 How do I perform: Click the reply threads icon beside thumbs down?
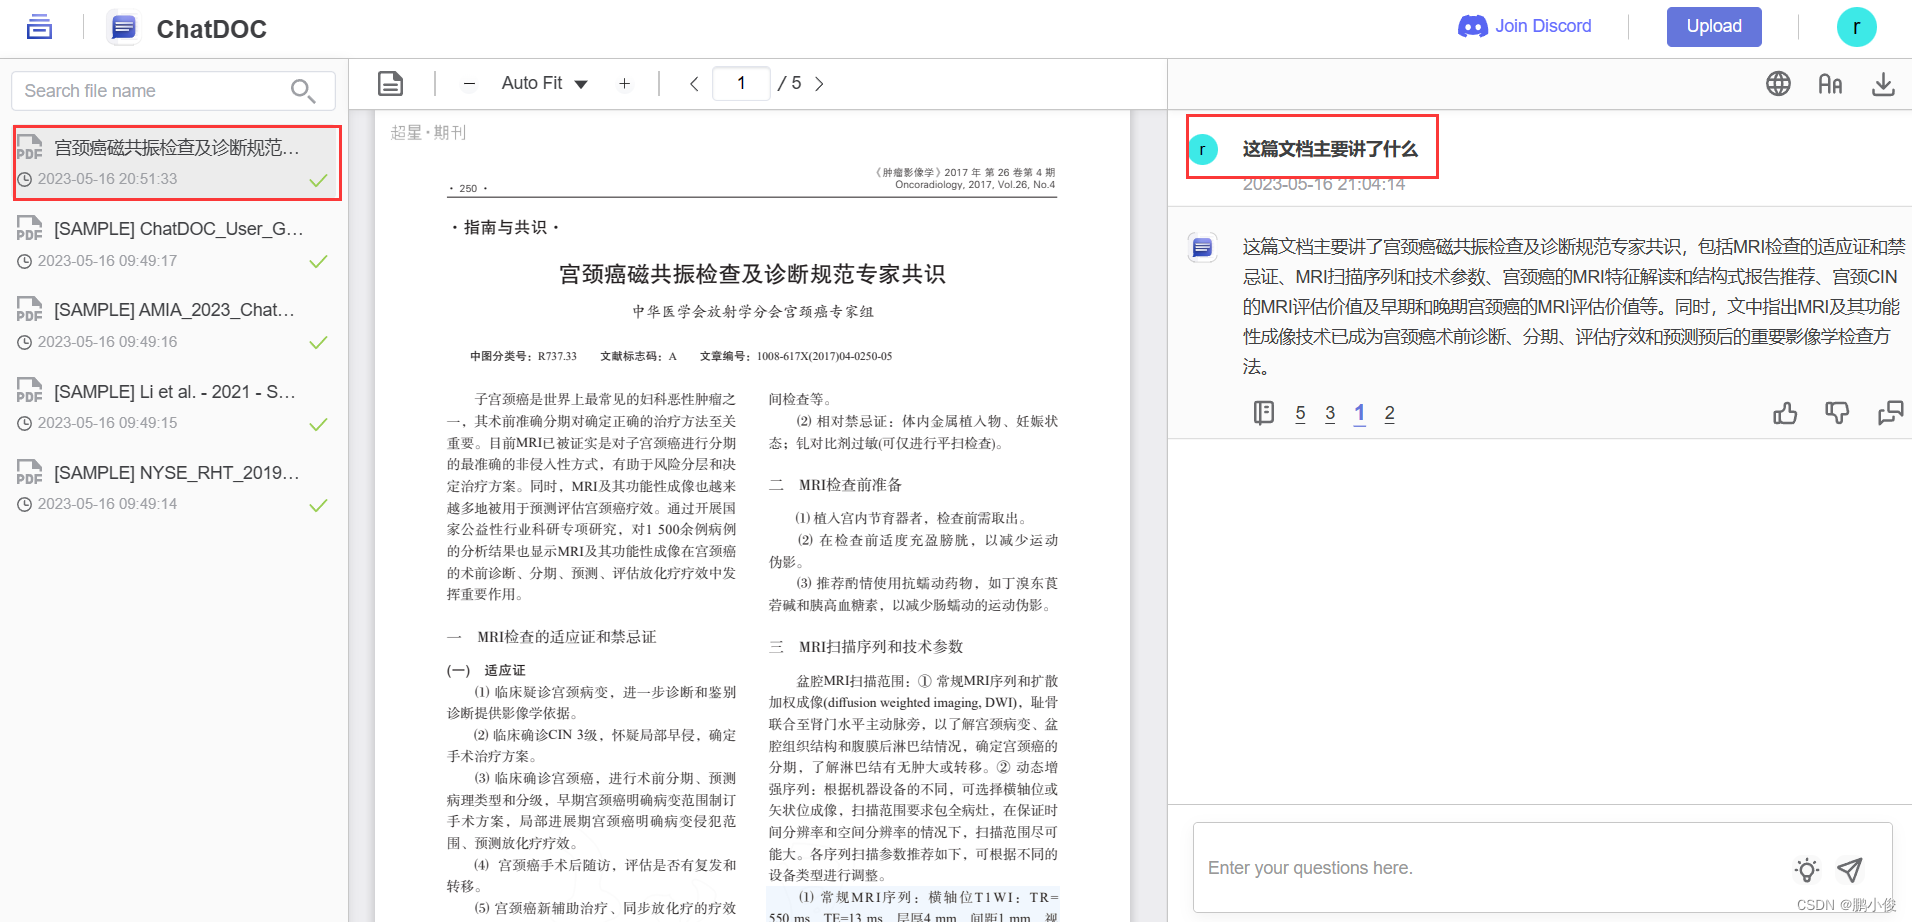(1890, 413)
